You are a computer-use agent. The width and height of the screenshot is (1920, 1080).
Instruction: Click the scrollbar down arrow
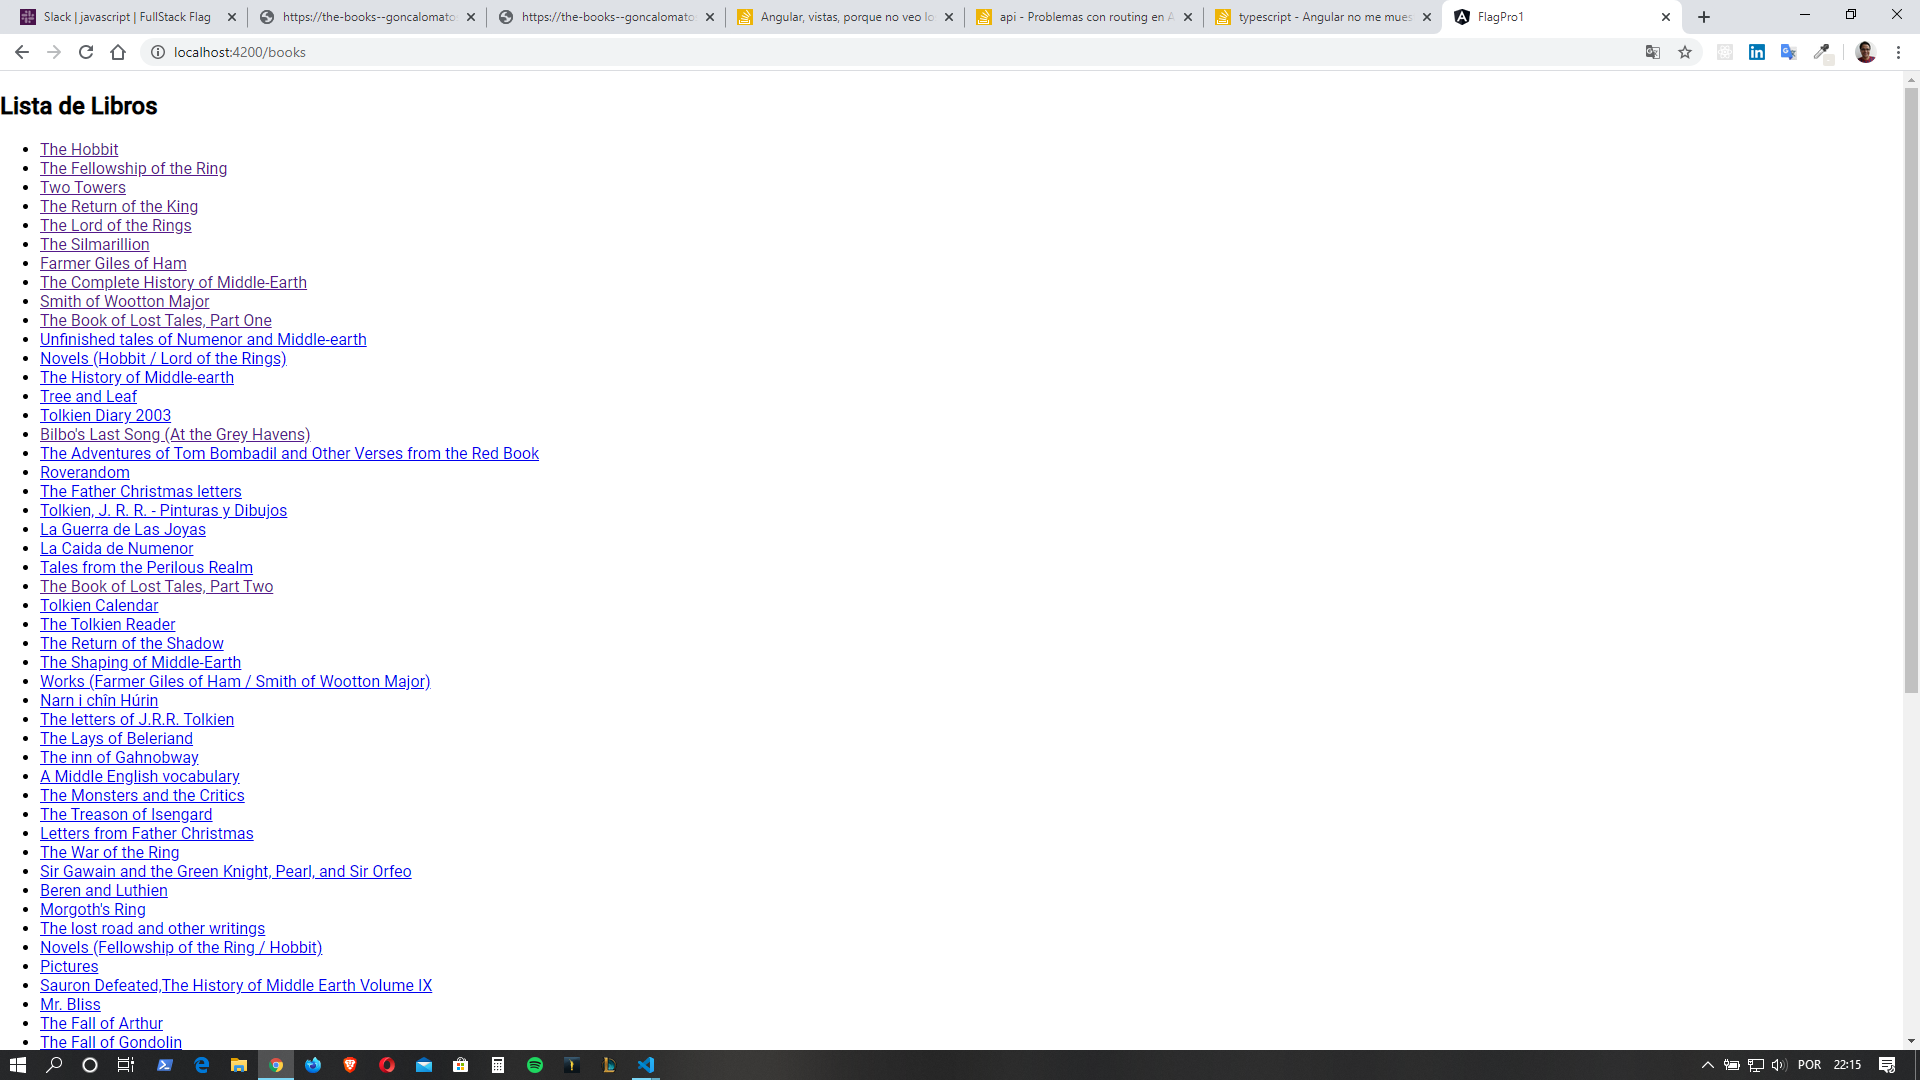(1911, 1041)
